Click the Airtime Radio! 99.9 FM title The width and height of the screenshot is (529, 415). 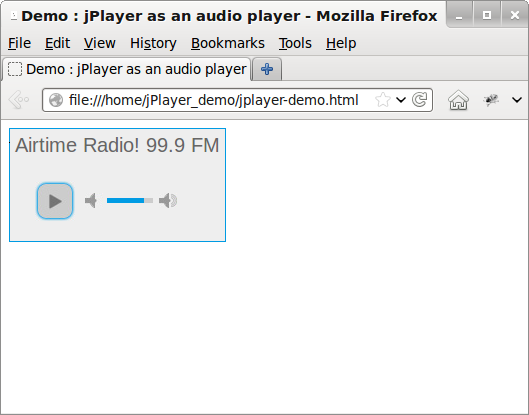tap(117, 145)
